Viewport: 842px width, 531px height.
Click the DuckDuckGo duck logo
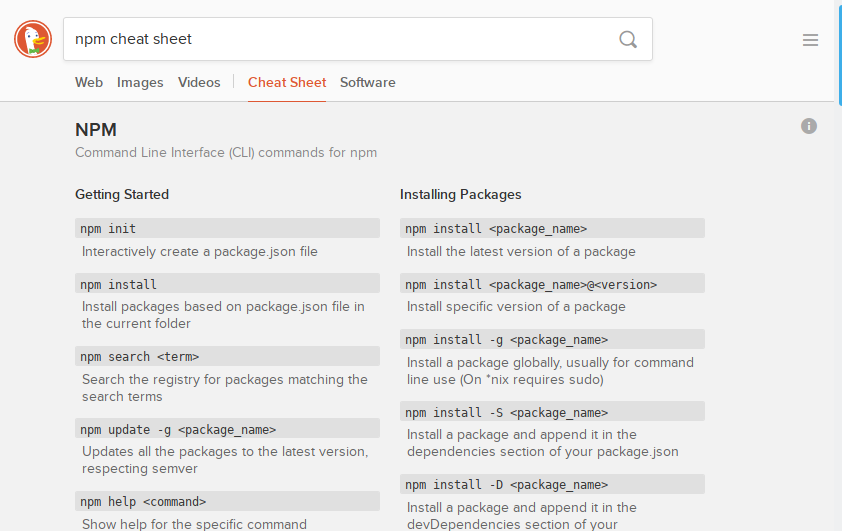[32, 39]
